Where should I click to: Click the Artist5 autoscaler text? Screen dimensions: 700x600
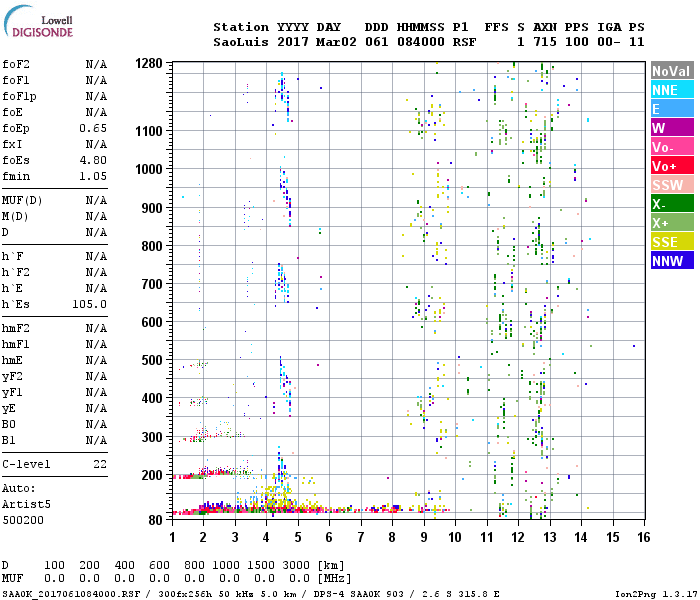26,504
